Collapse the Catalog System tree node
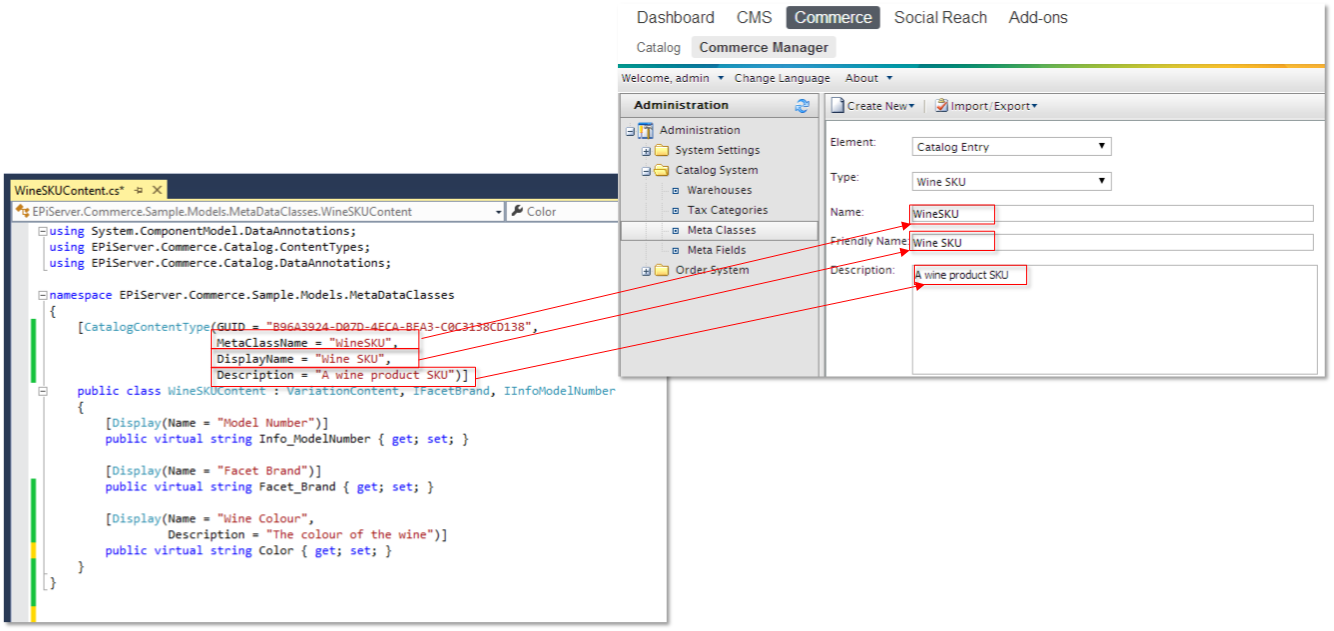The width and height of the screenshot is (1334, 631). (646, 171)
